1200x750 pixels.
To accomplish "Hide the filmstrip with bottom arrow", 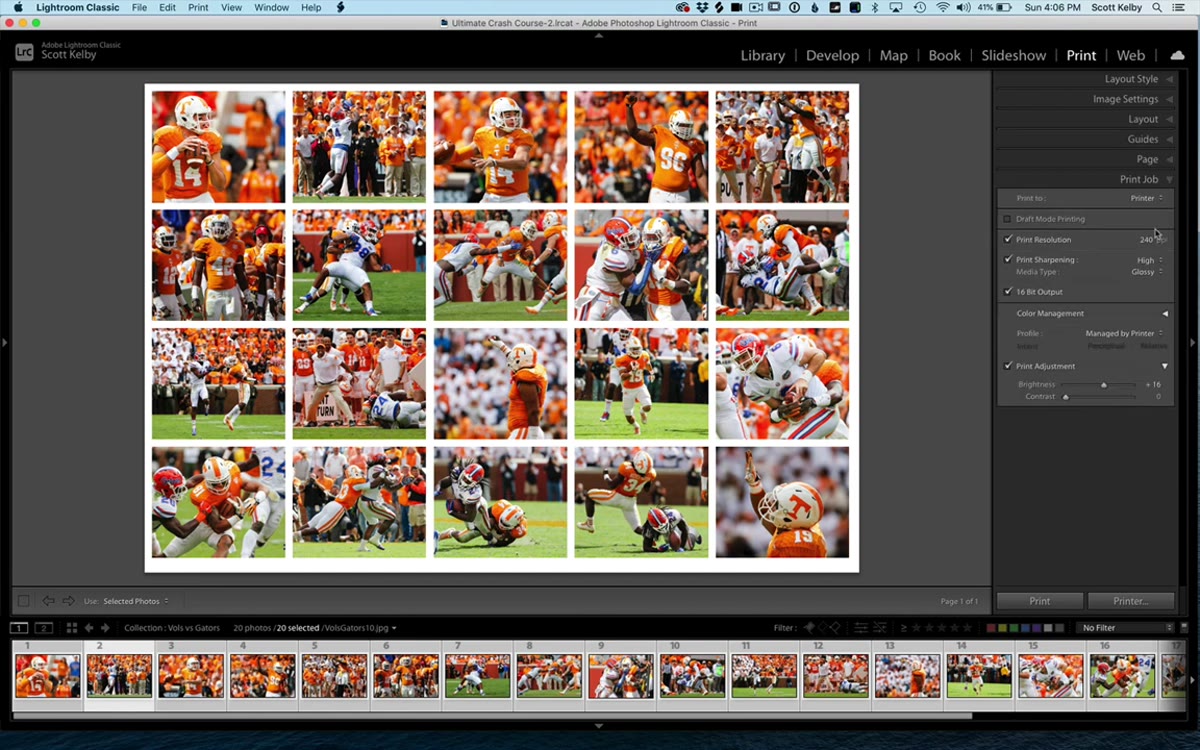I will 599,726.
